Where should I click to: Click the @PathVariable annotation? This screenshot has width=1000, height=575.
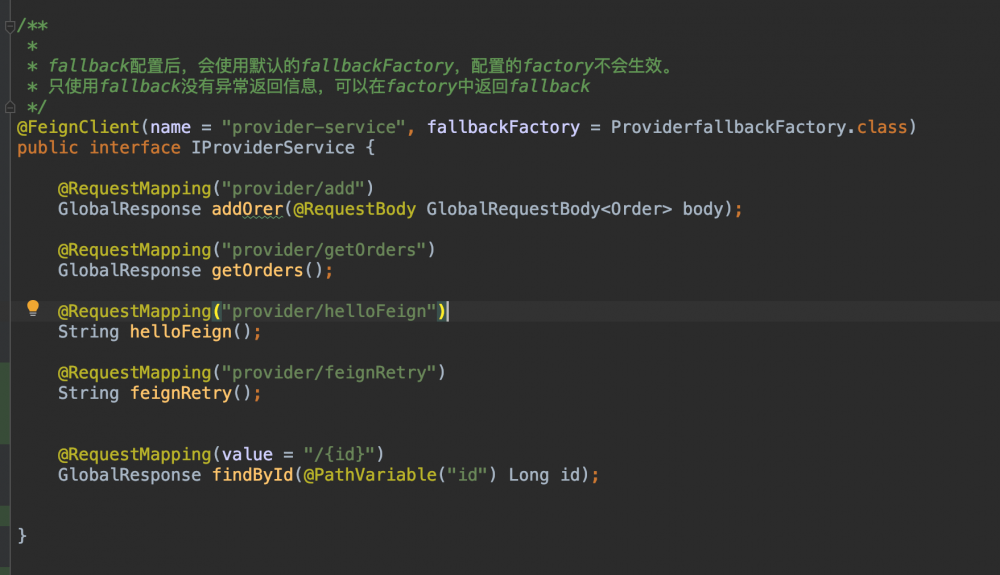point(370,474)
